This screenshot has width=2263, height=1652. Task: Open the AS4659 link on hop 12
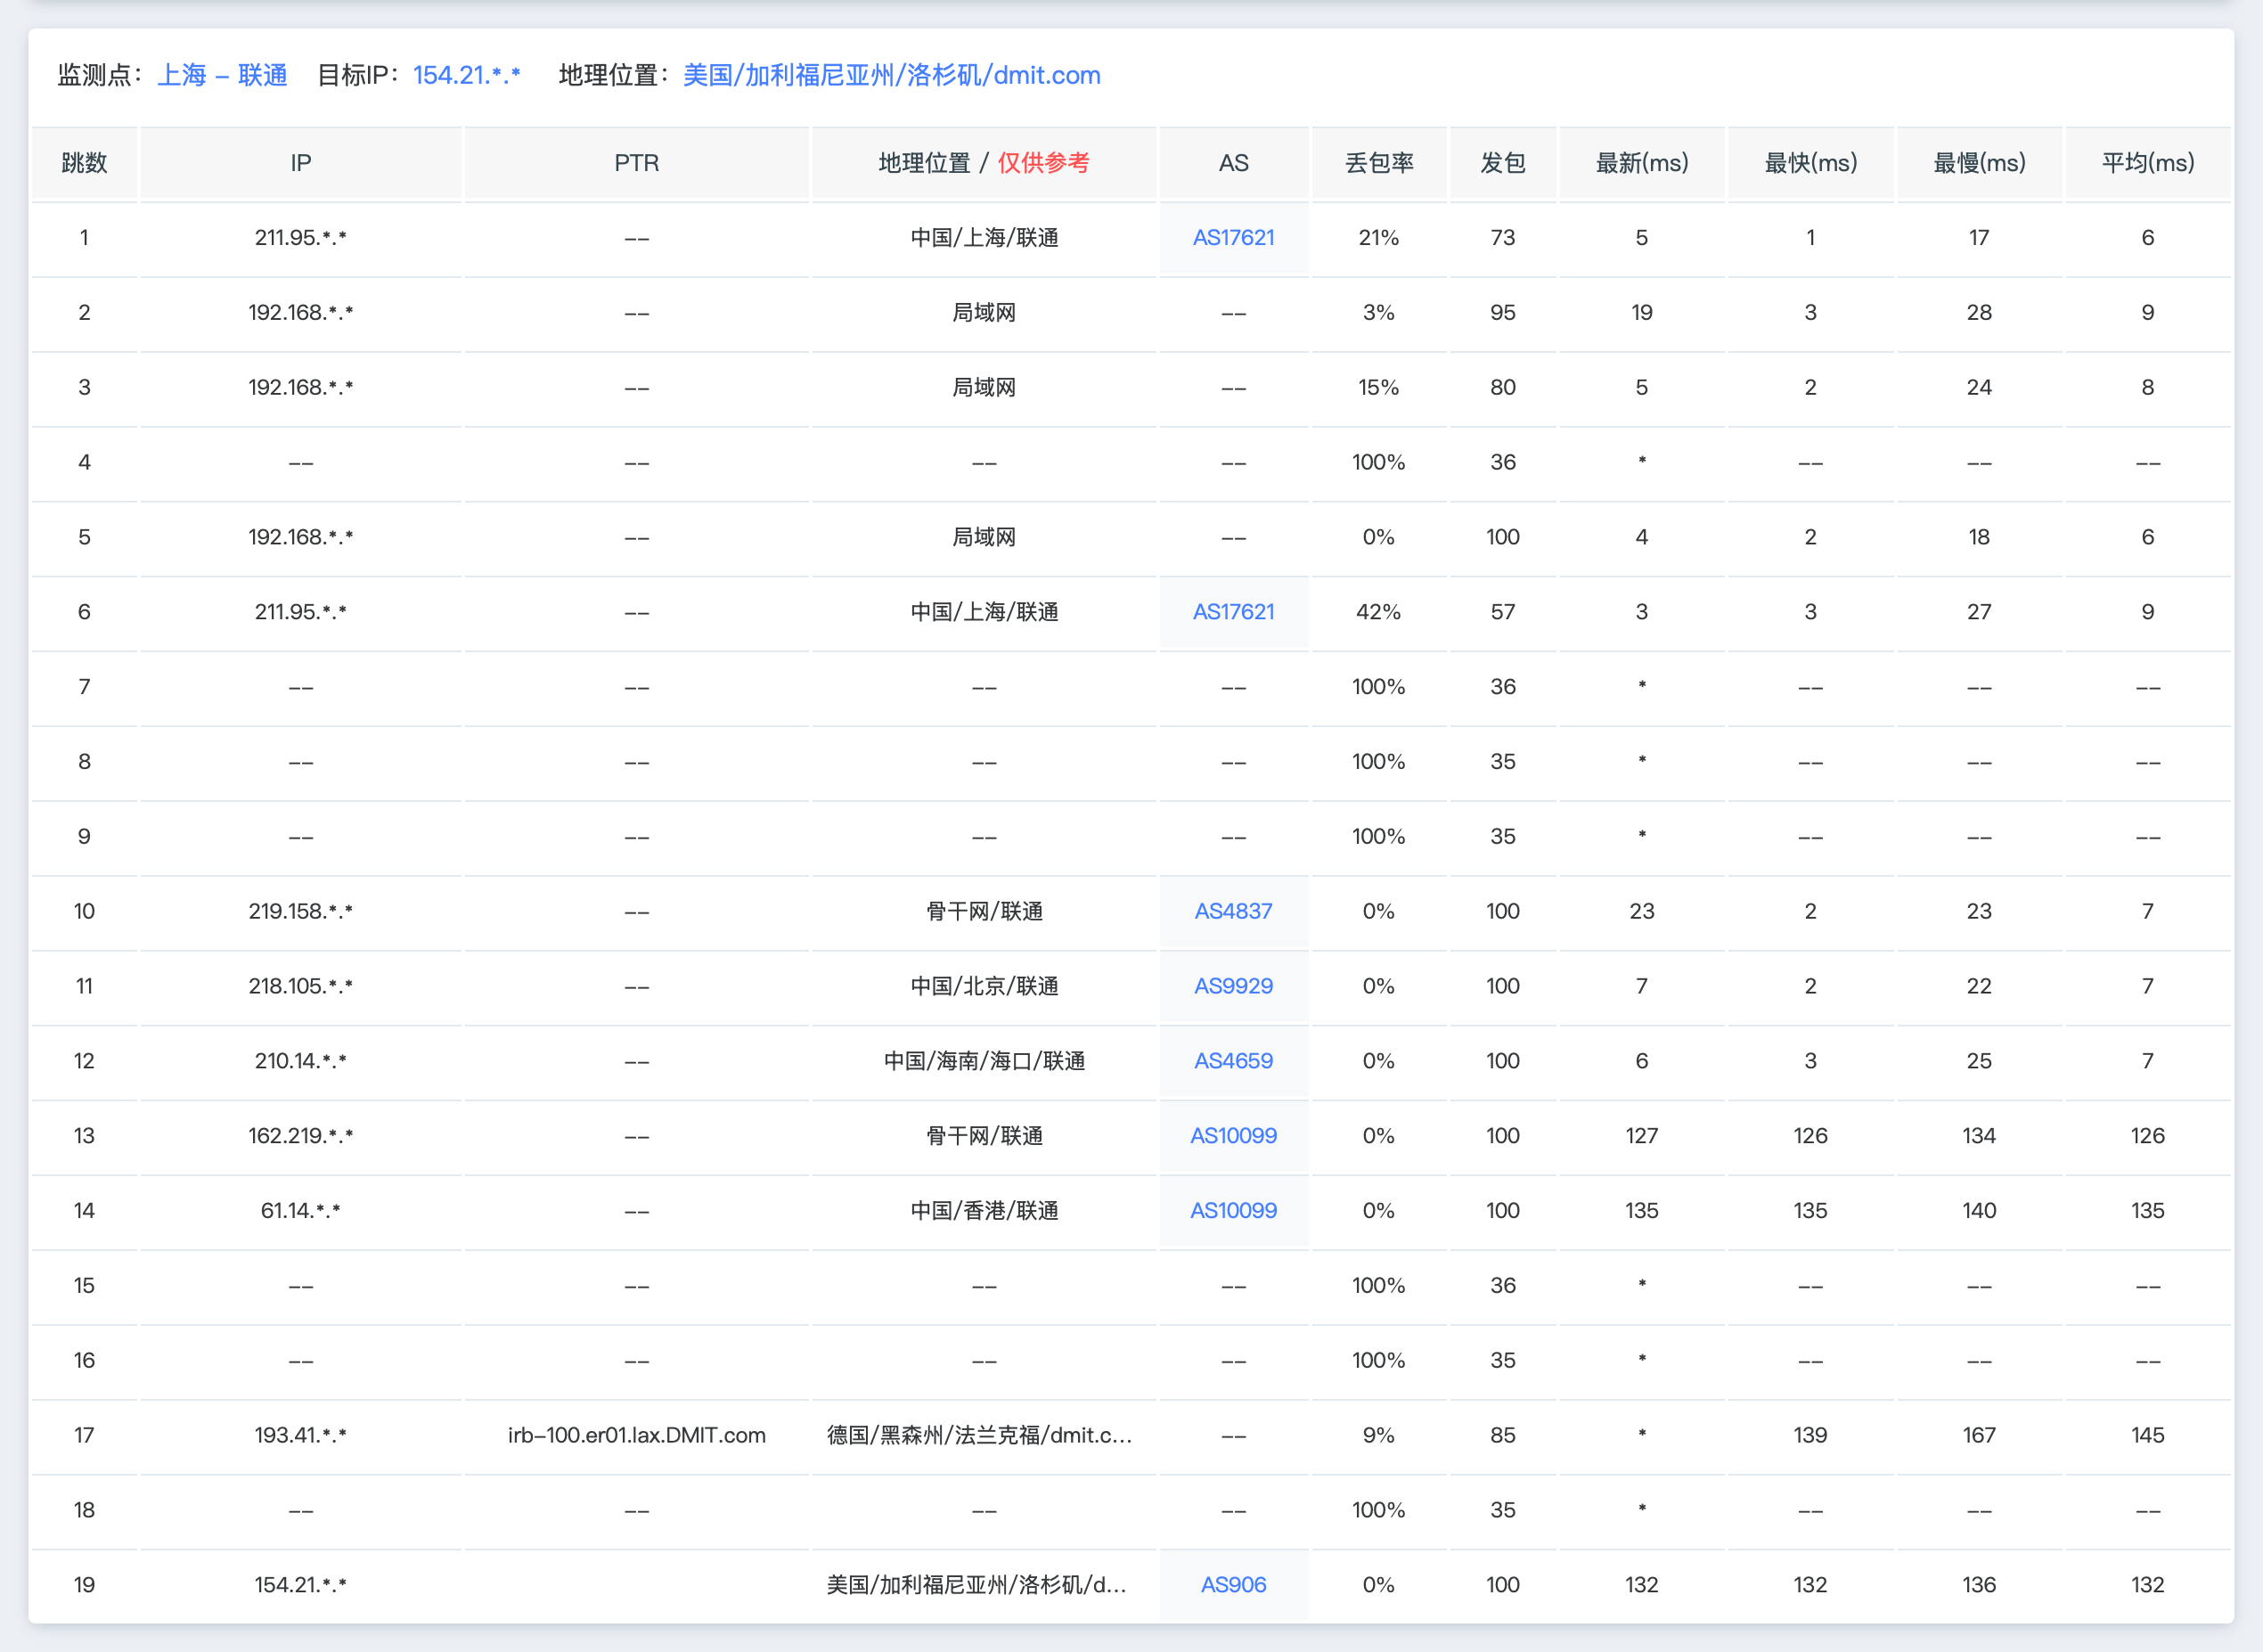pos(1233,1061)
